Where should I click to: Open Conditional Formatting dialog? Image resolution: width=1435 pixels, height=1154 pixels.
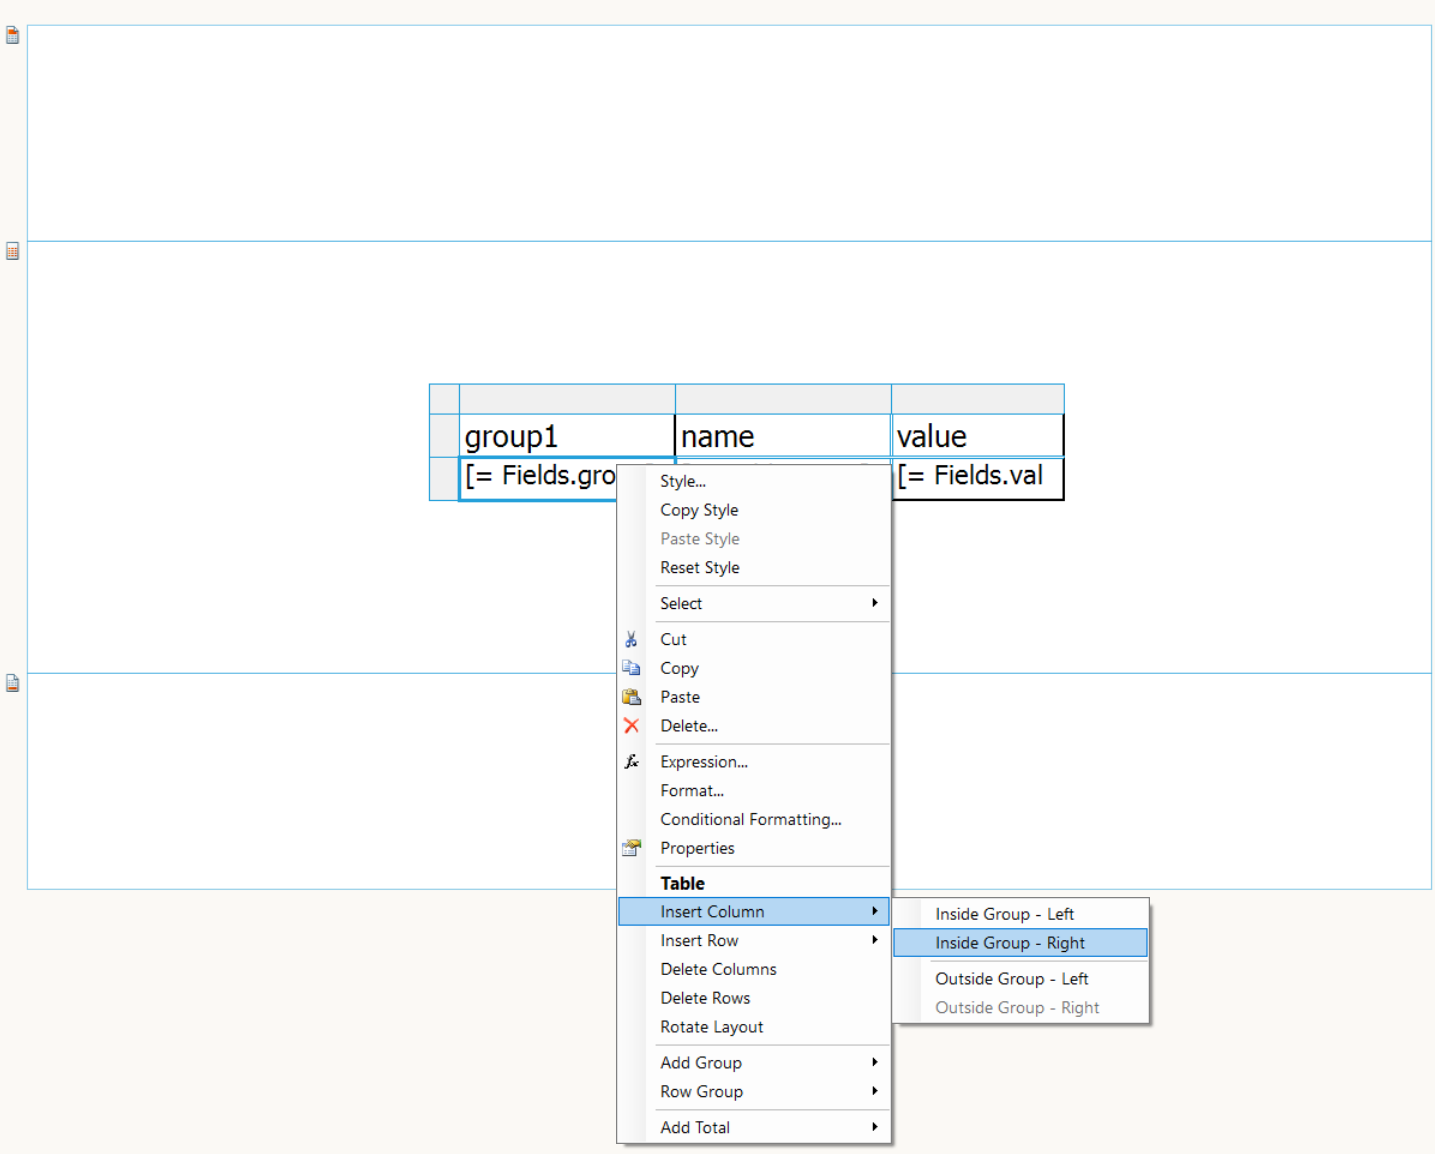point(750,819)
